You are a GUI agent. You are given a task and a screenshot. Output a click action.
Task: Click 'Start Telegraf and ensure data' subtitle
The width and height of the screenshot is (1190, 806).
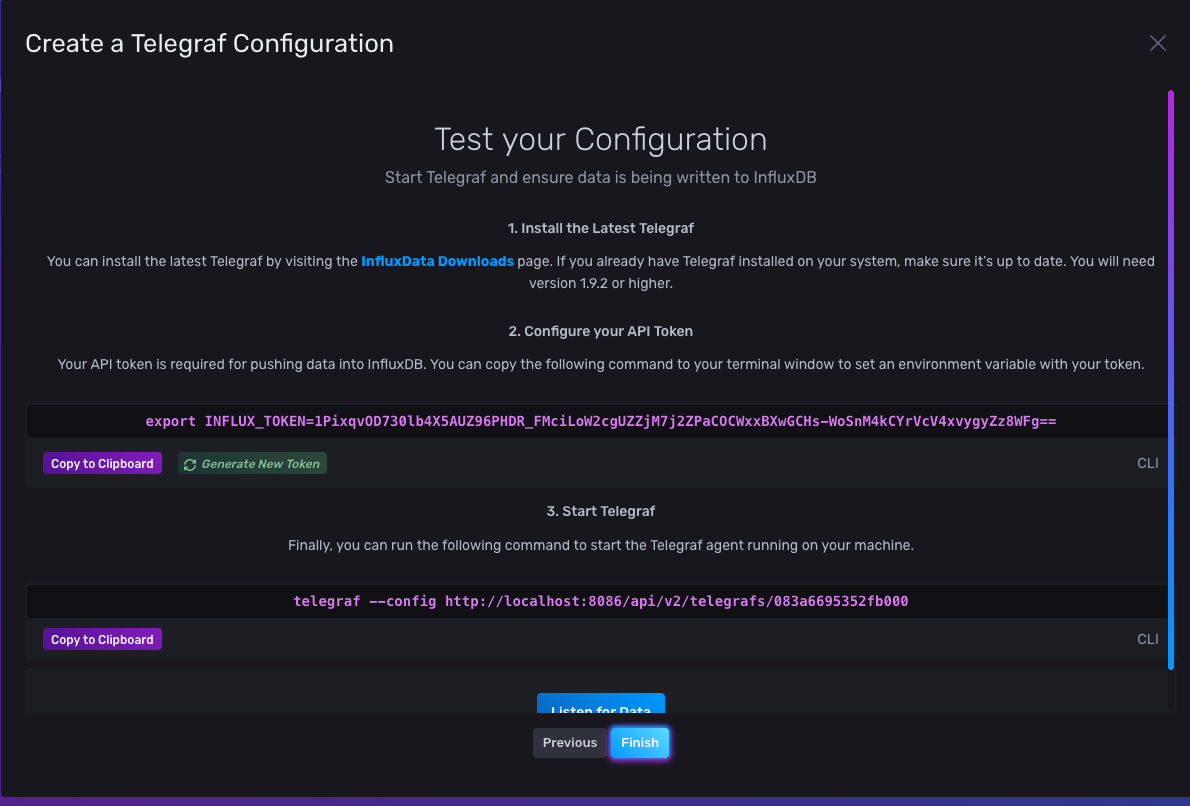coord(600,178)
